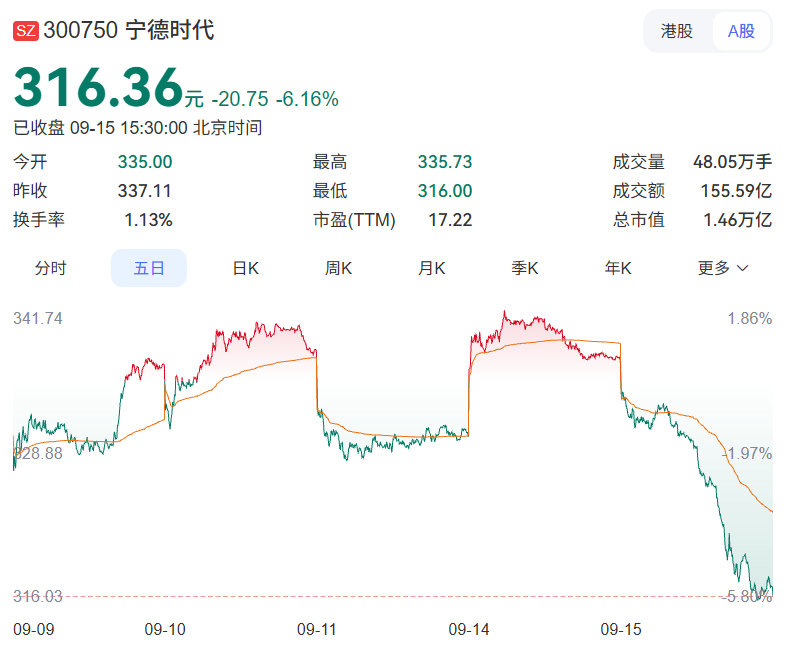Click the 昨收 value 337.11
Viewport: 789px width, 650px height.
pyautogui.click(x=145, y=191)
